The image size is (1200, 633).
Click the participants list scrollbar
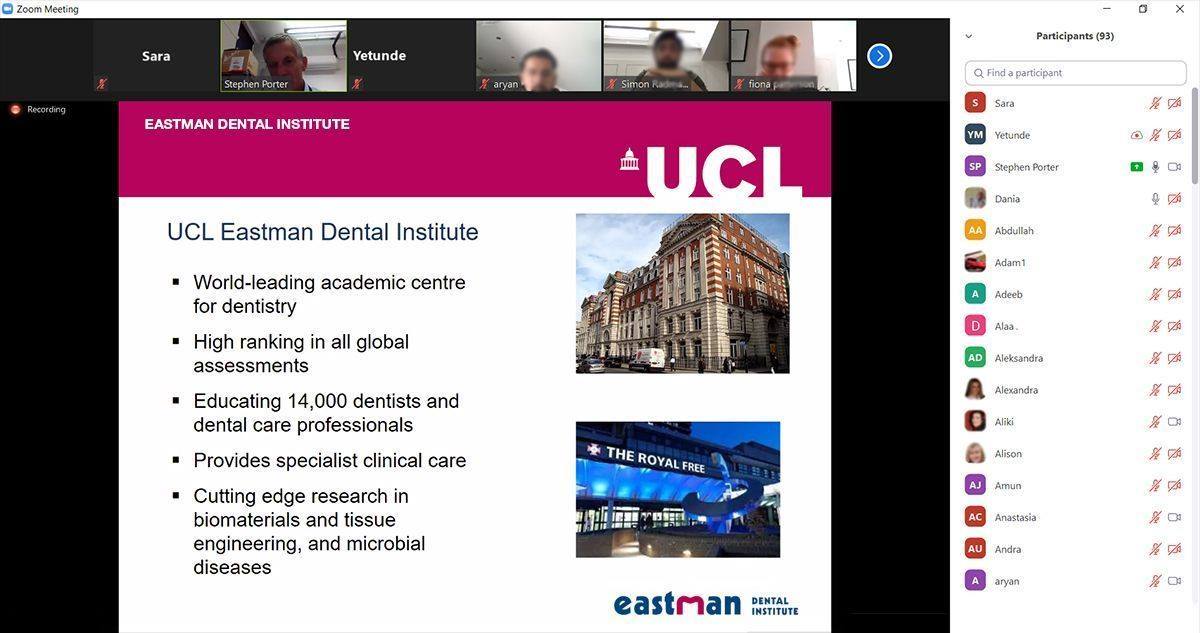[1194, 135]
